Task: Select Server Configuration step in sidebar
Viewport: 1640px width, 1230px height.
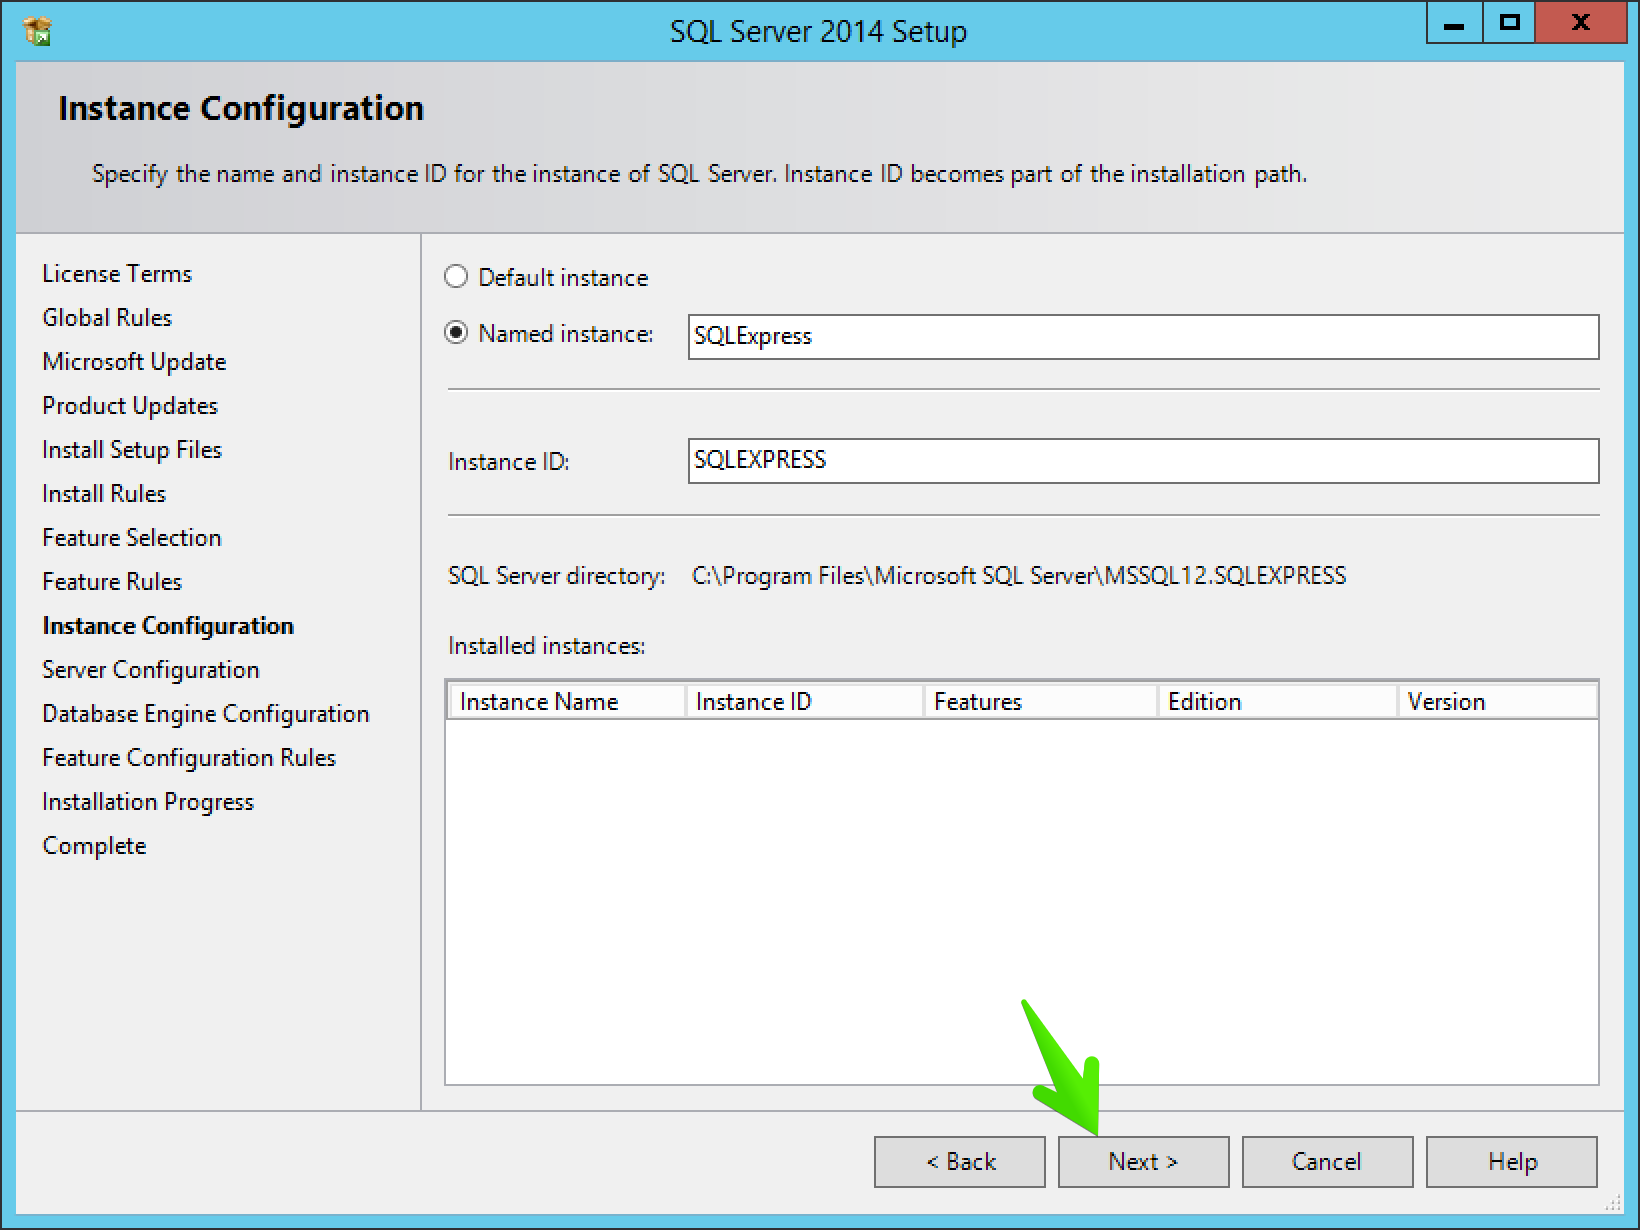Action: point(151,670)
